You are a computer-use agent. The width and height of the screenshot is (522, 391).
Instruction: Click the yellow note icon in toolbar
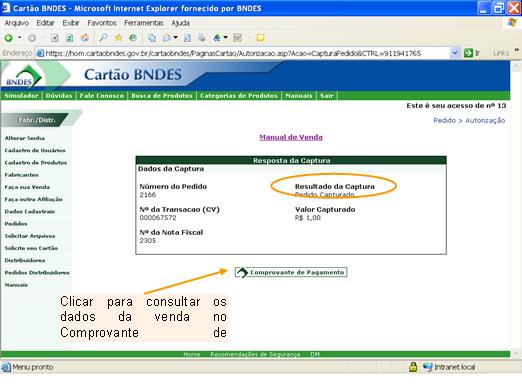[260, 38]
